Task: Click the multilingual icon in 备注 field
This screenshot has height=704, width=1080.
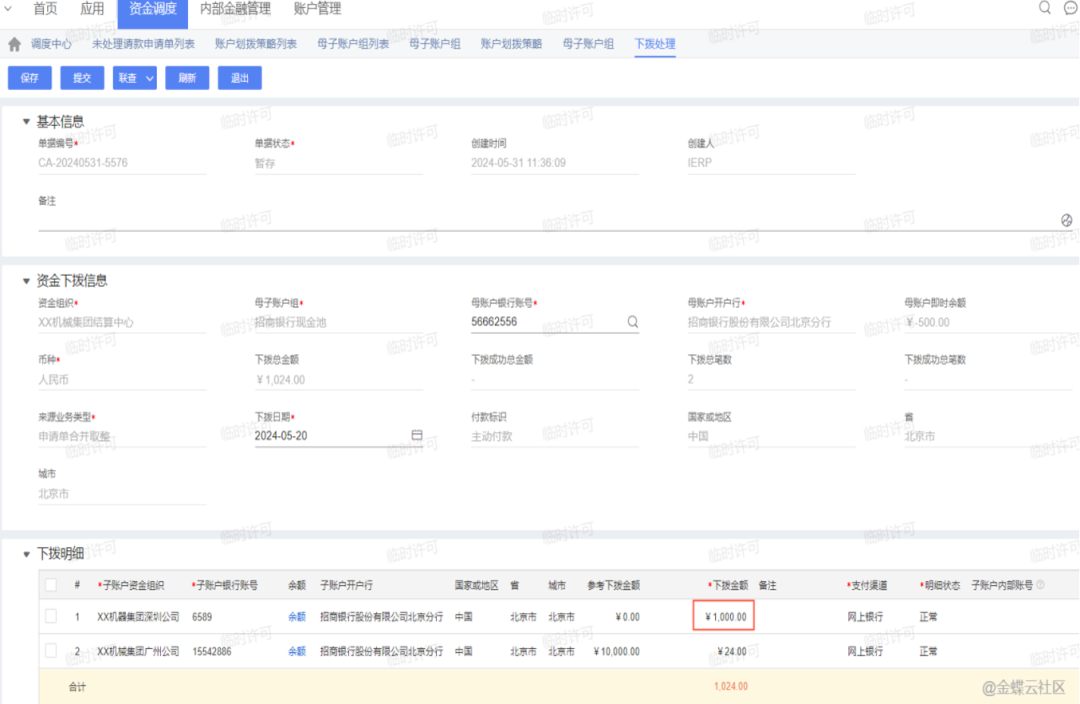Action: [1066, 220]
